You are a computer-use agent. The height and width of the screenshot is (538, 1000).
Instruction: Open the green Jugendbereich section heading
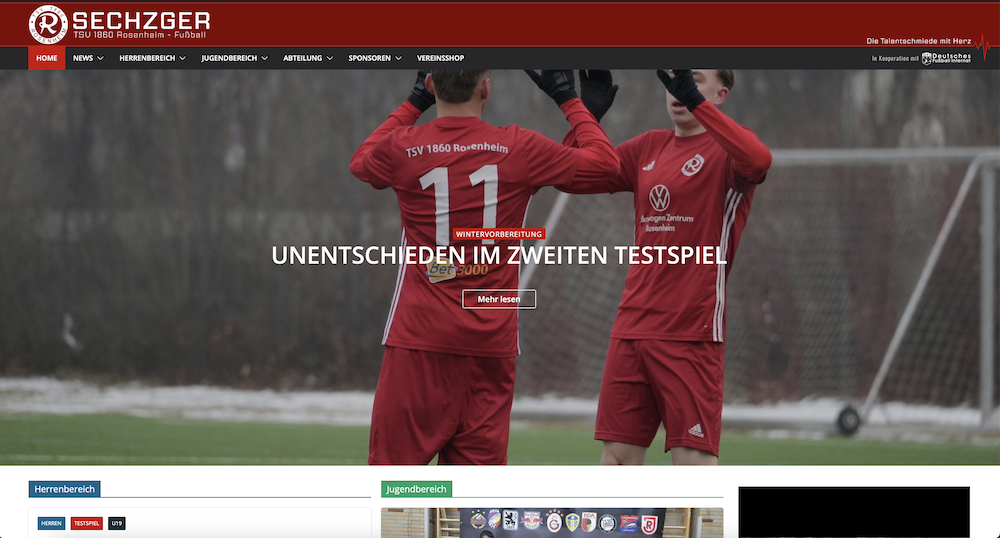click(x=416, y=489)
